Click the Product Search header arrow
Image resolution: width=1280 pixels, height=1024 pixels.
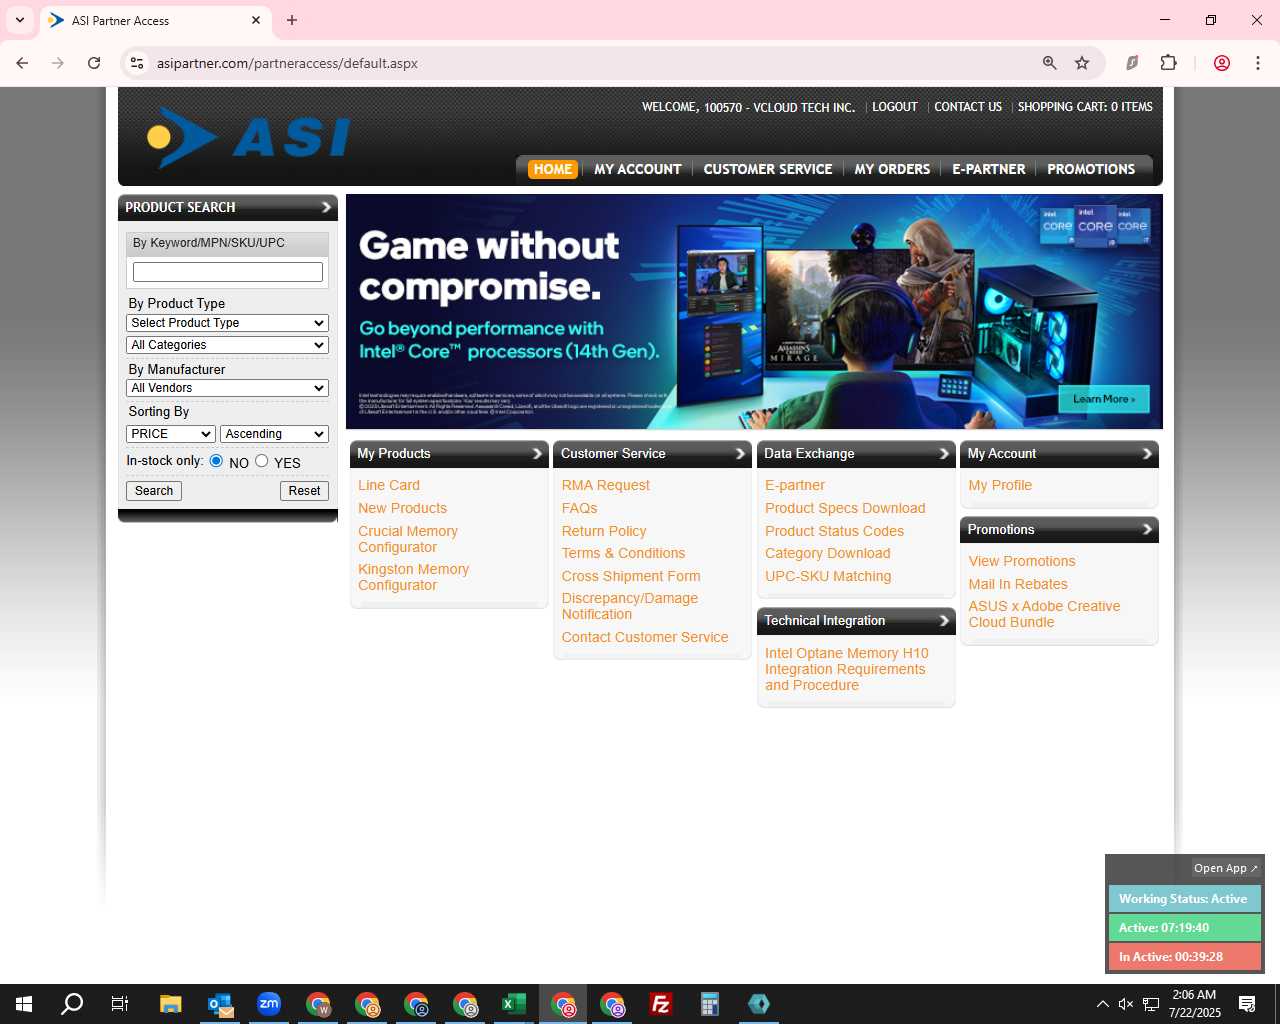[x=326, y=207]
